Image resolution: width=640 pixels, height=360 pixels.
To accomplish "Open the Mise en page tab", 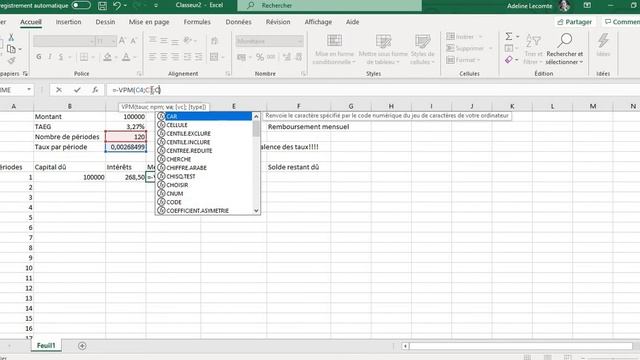I will tap(149, 22).
